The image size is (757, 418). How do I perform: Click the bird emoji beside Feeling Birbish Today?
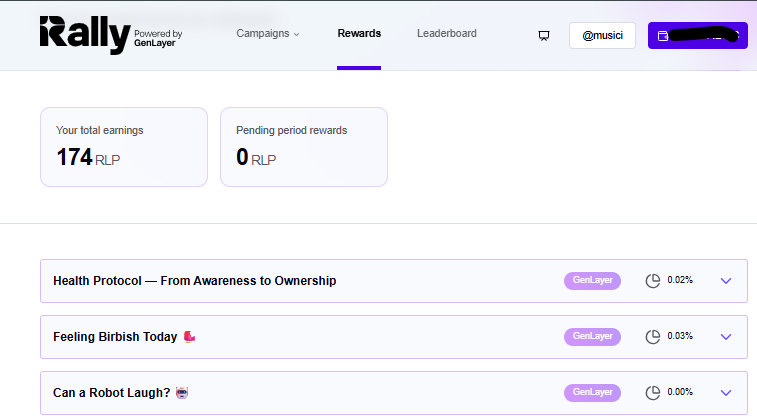[189, 336]
